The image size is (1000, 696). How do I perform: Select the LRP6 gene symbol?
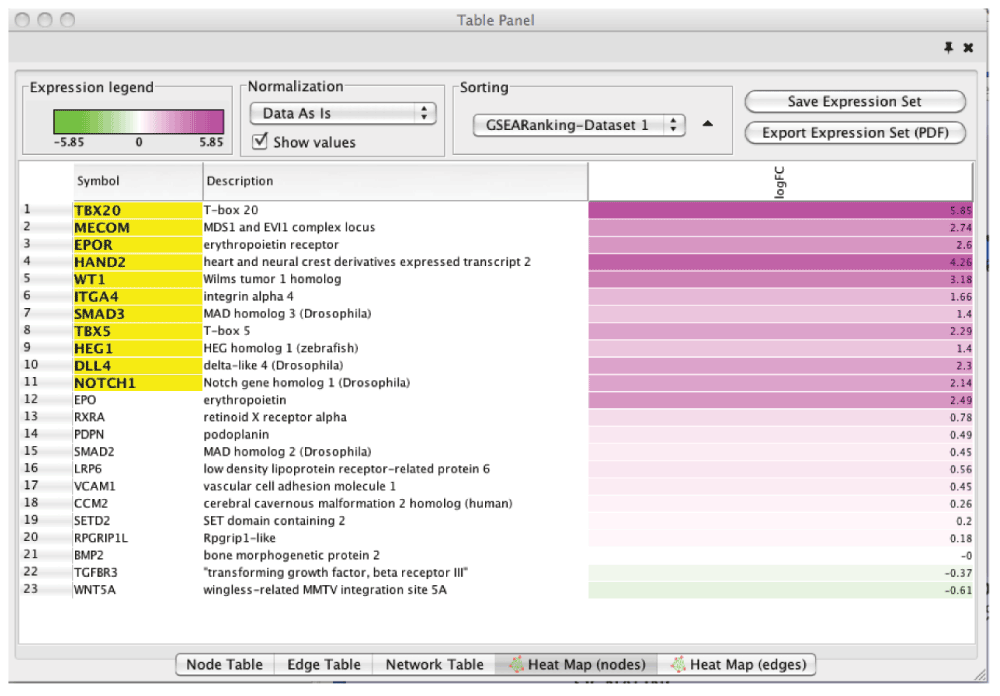pyautogui.click(x=87, y=469)
